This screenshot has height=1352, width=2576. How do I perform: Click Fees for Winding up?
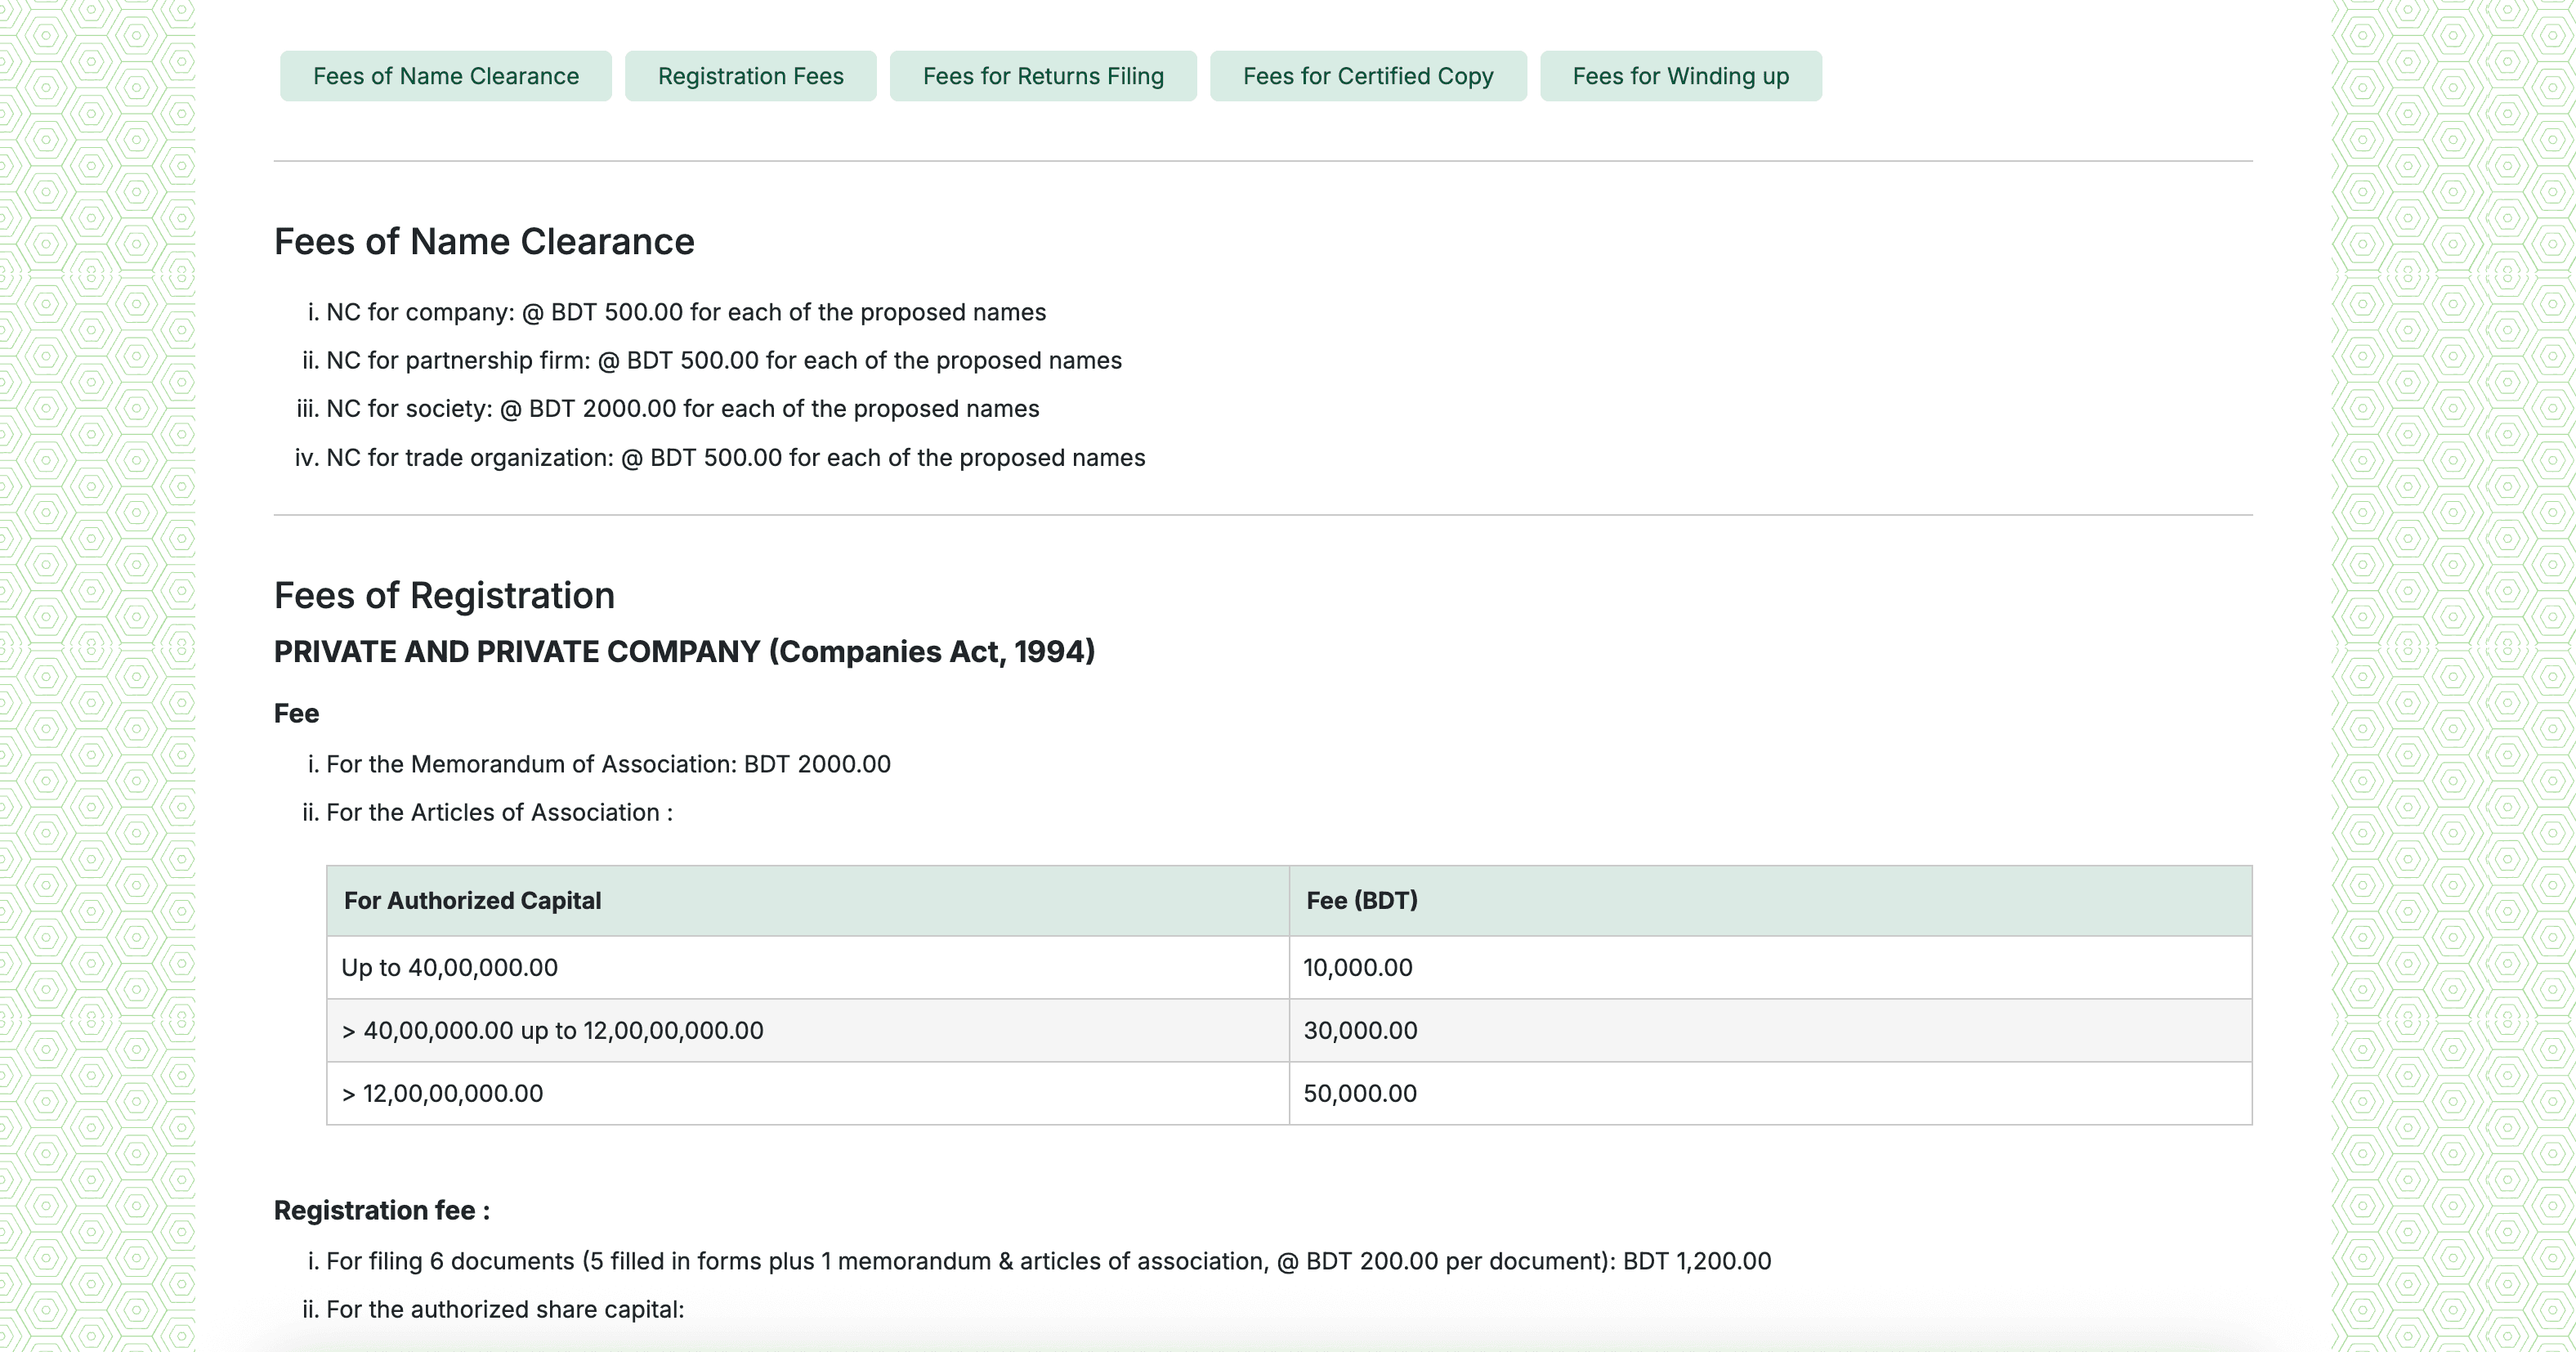pos(1680,75)
